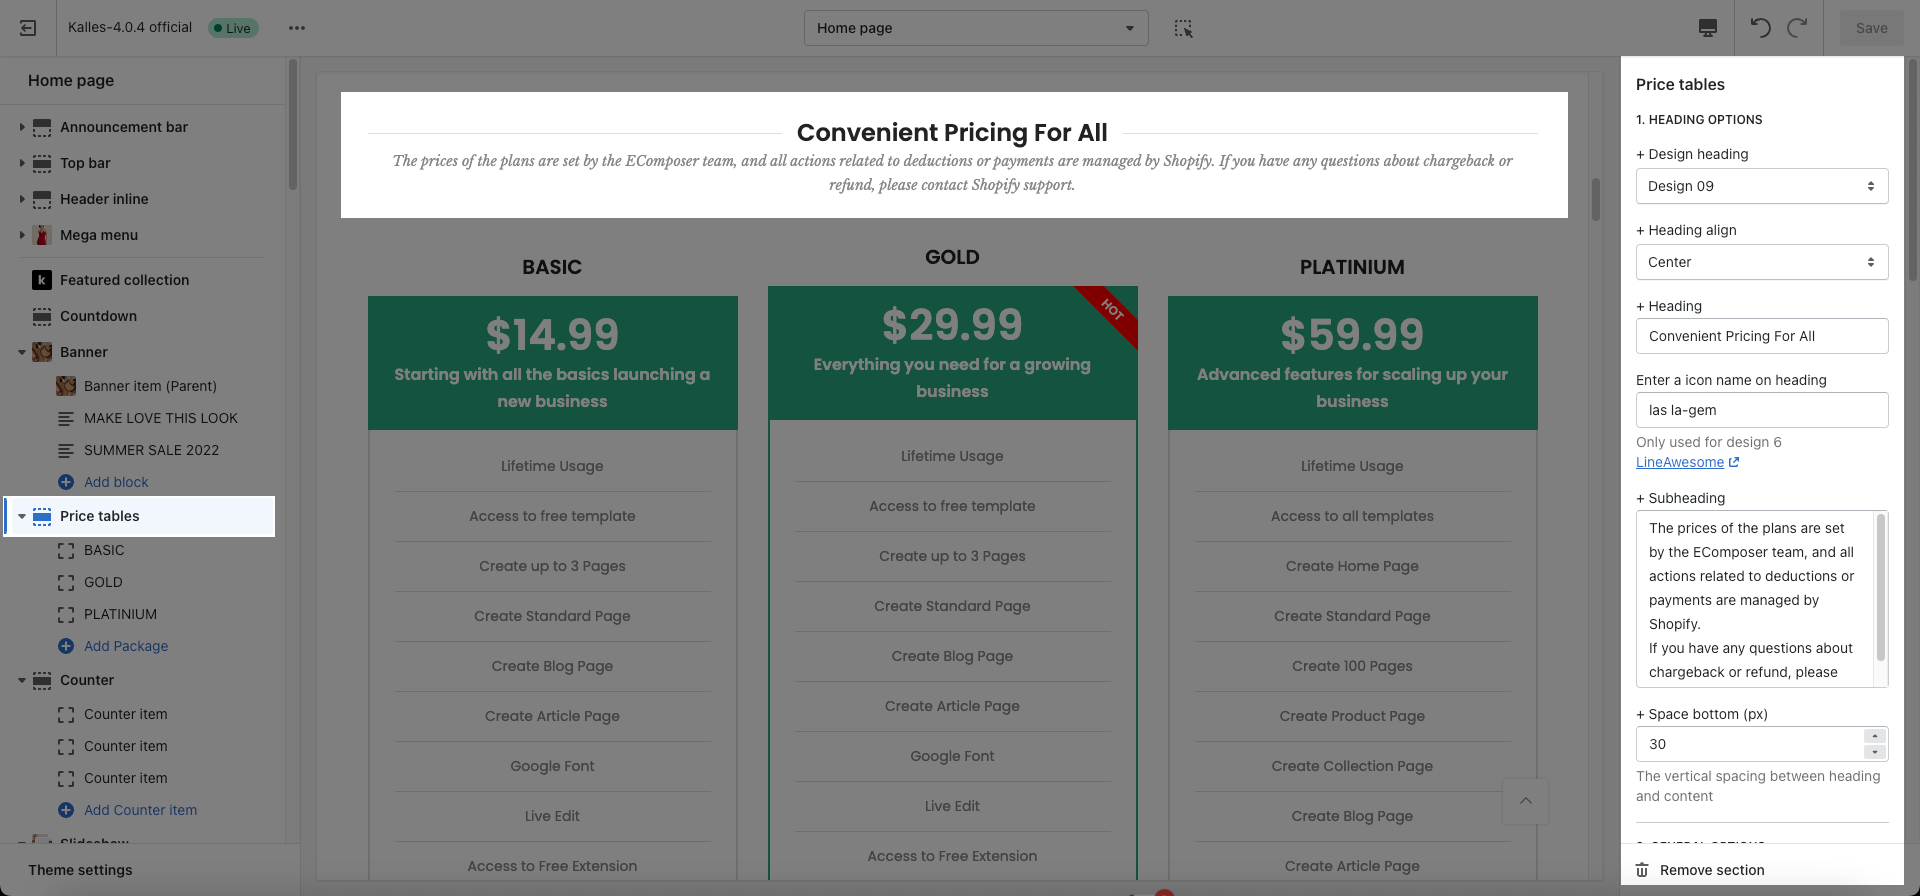Click the Countdown section icon
The width and height of the screenshot is (1920, 896).
[42, 316]
